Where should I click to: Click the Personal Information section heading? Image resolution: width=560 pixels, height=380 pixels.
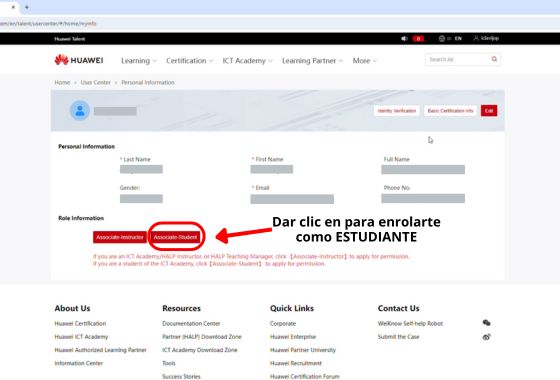(x=86, y=146)
